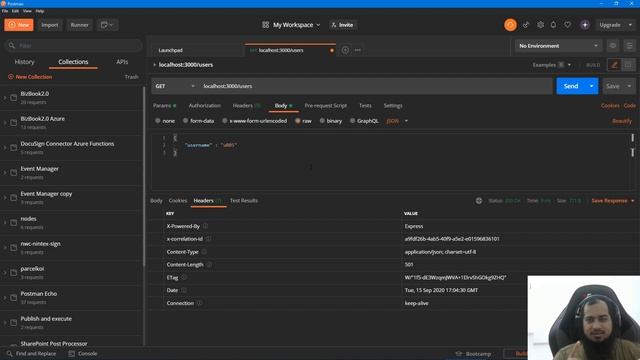Click the pencil comment icon beside BUILD
Screen dimensions: 640x360
(614, 65)
